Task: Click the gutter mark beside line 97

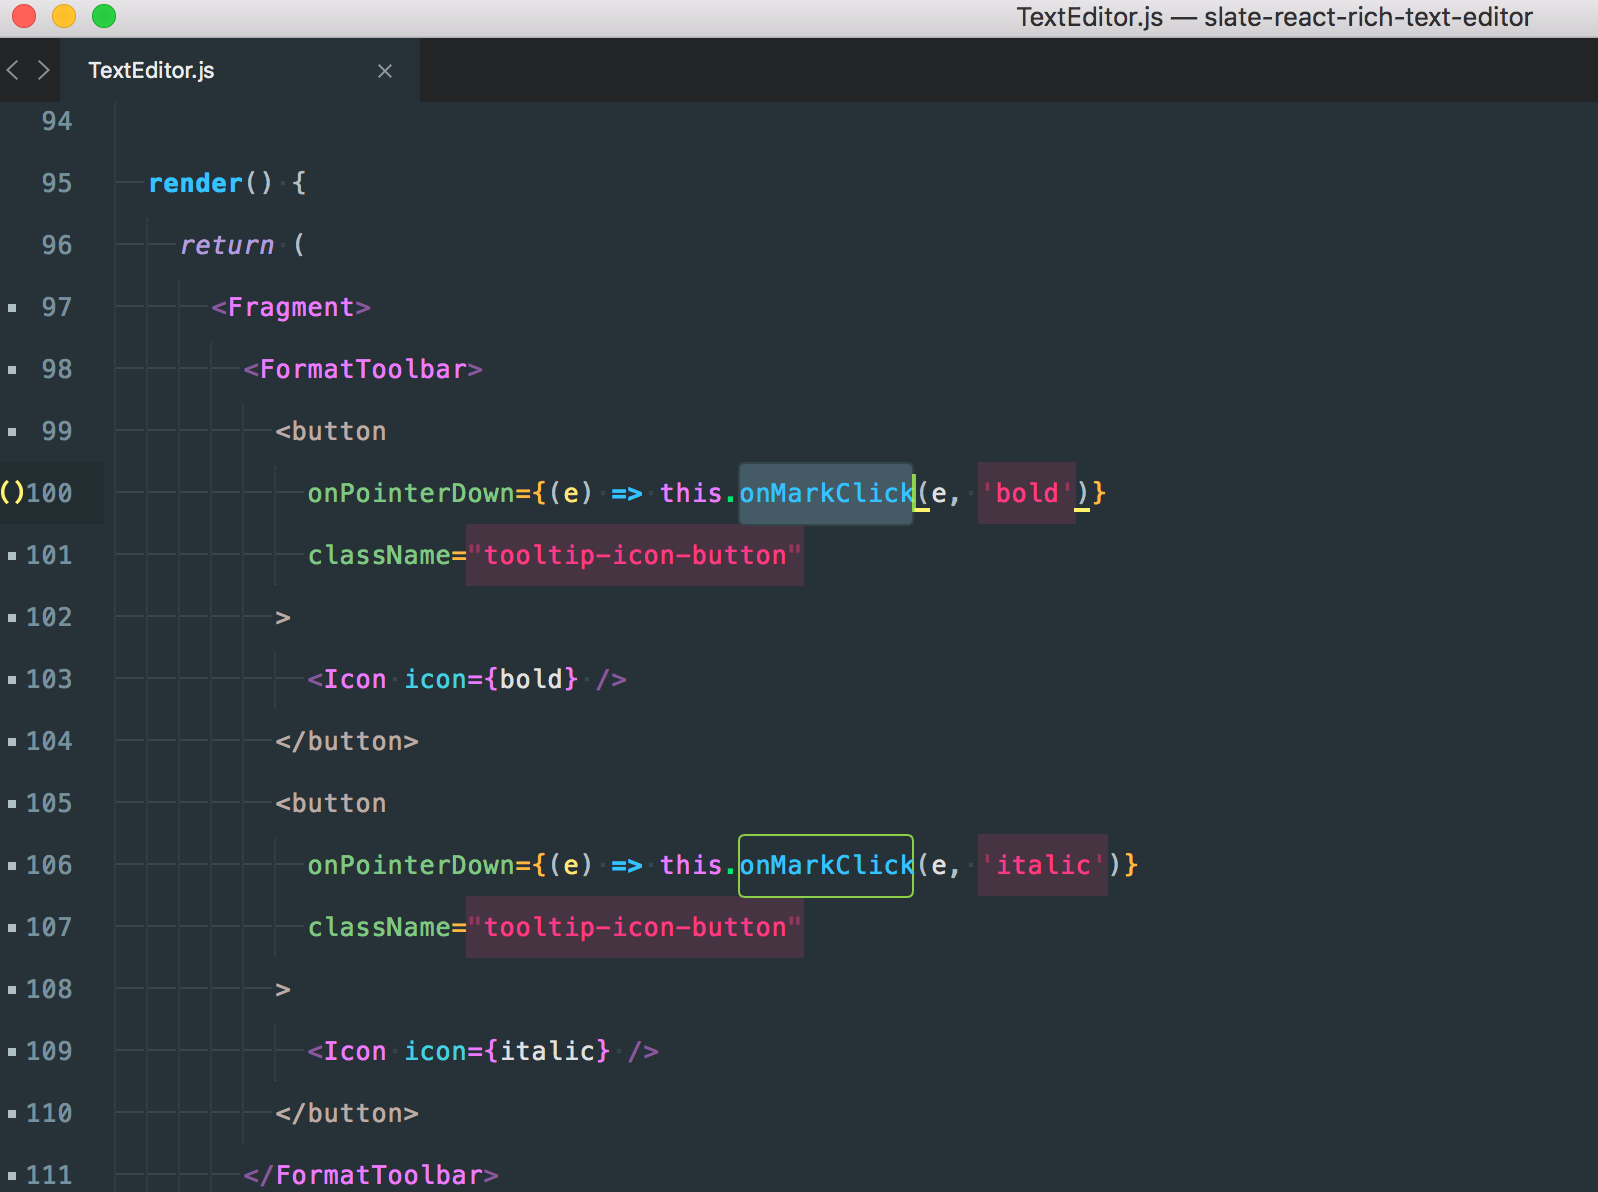Action: pos(12,308)
